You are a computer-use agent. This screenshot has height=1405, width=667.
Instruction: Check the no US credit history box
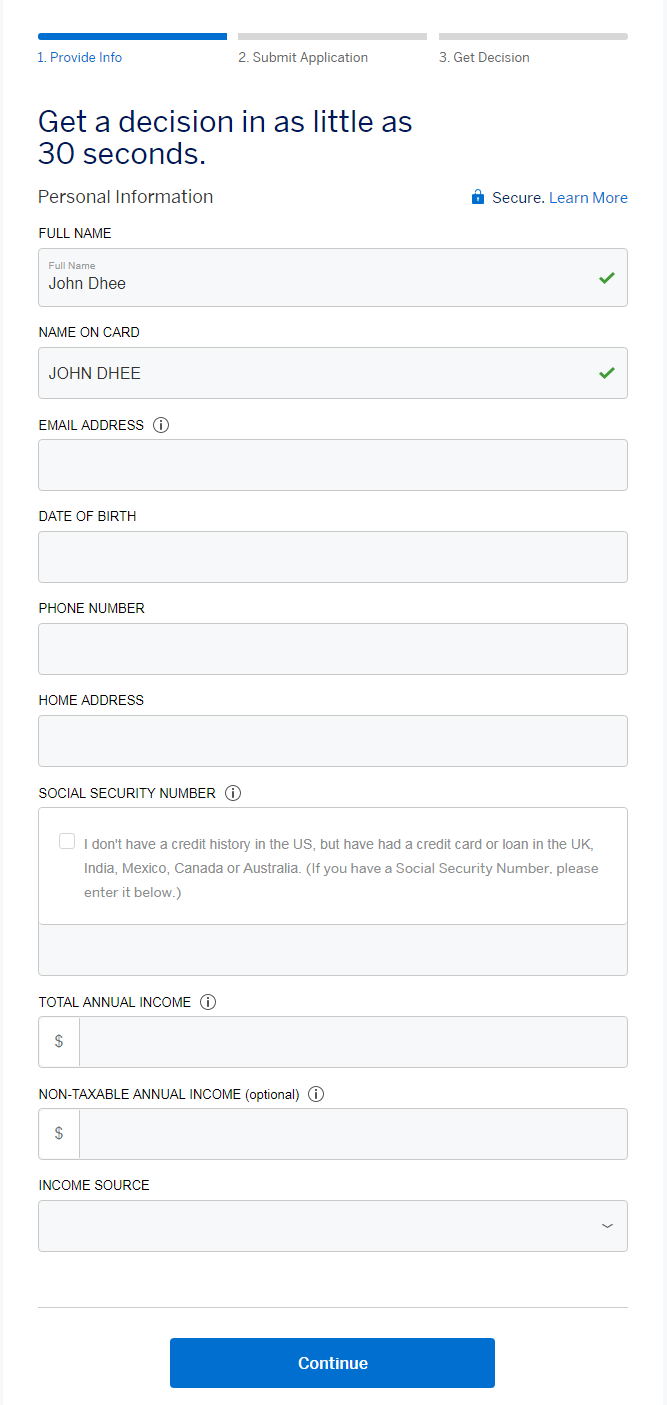67,841
